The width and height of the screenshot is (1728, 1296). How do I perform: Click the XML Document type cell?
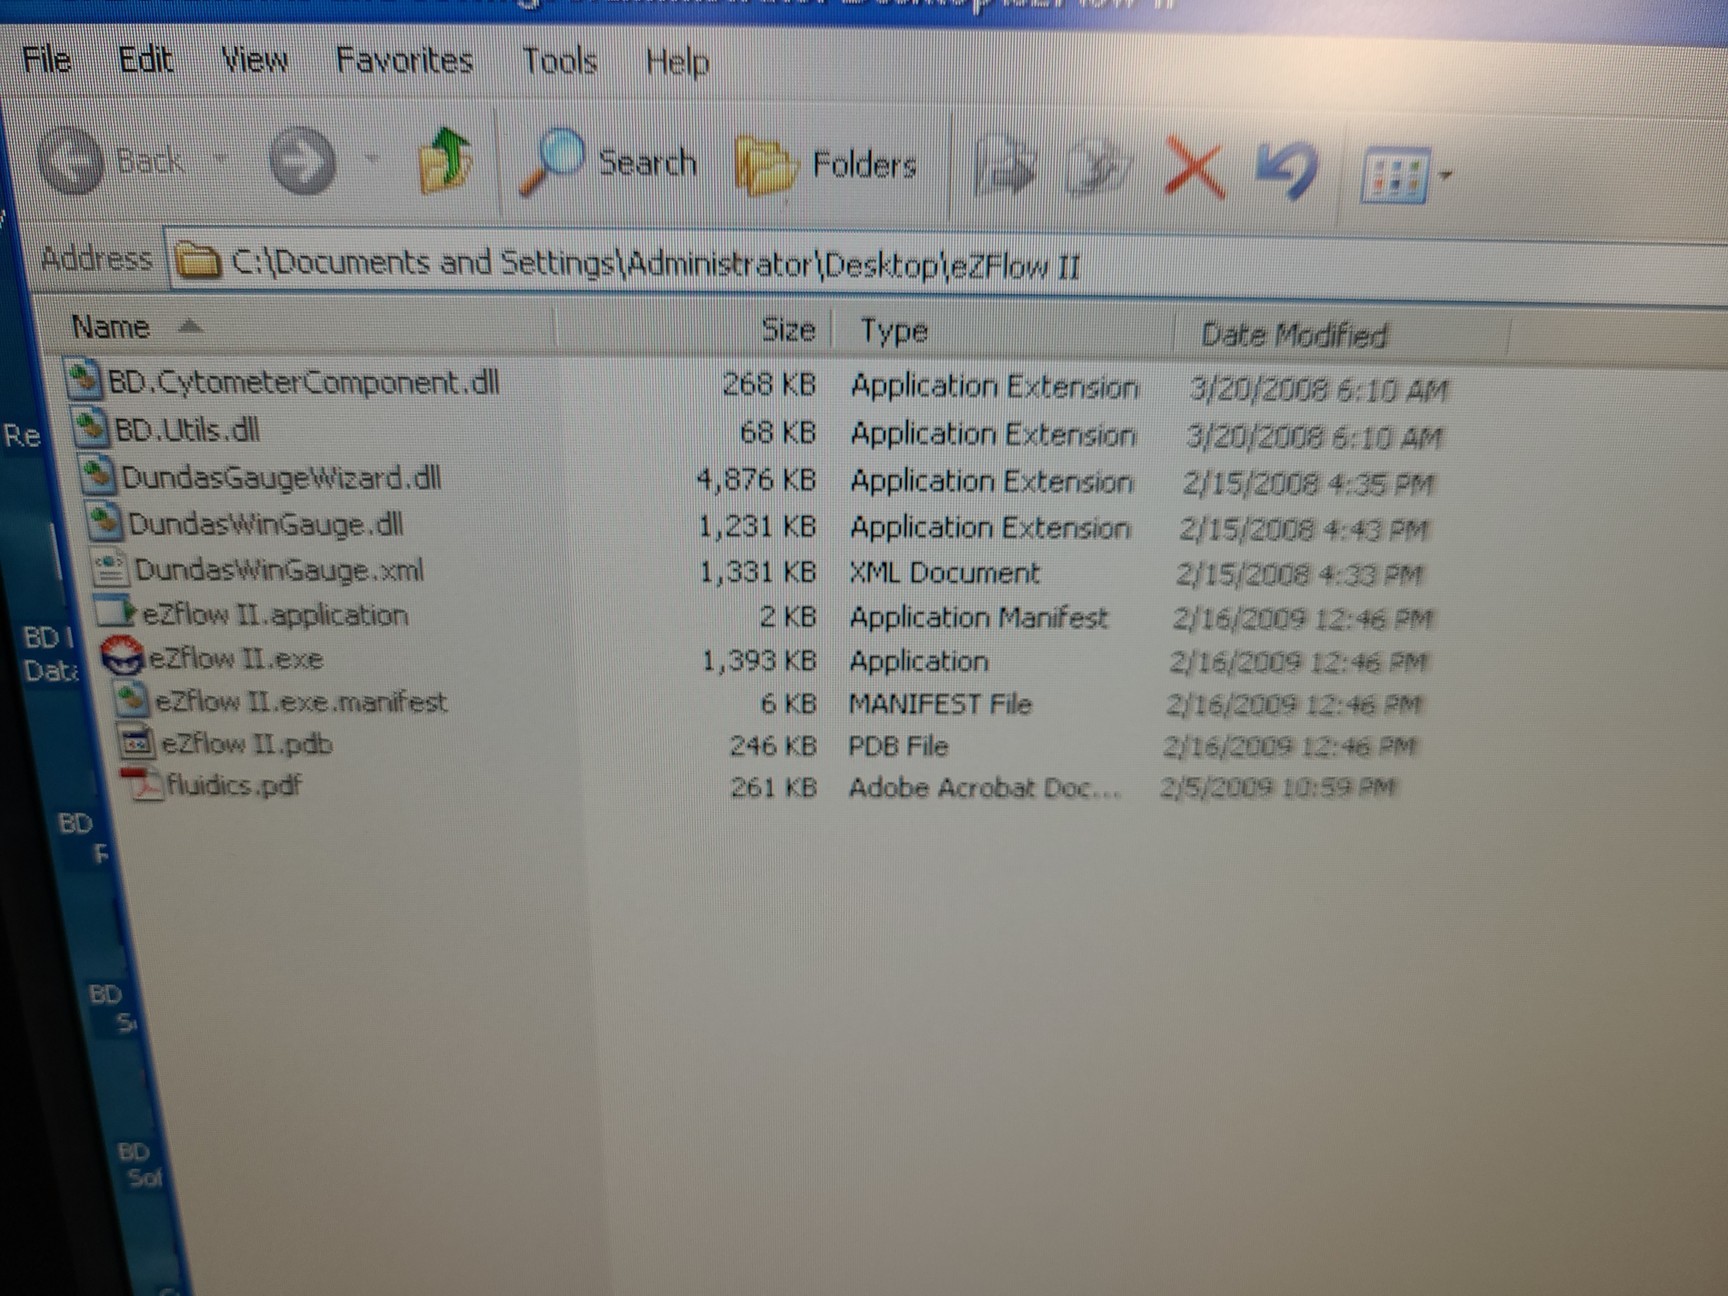point(944,572)
